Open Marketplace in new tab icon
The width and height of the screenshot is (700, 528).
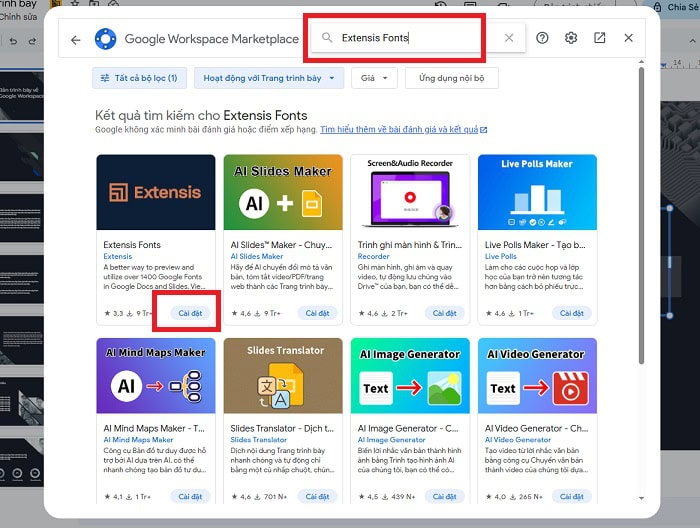tap(600, 38)
